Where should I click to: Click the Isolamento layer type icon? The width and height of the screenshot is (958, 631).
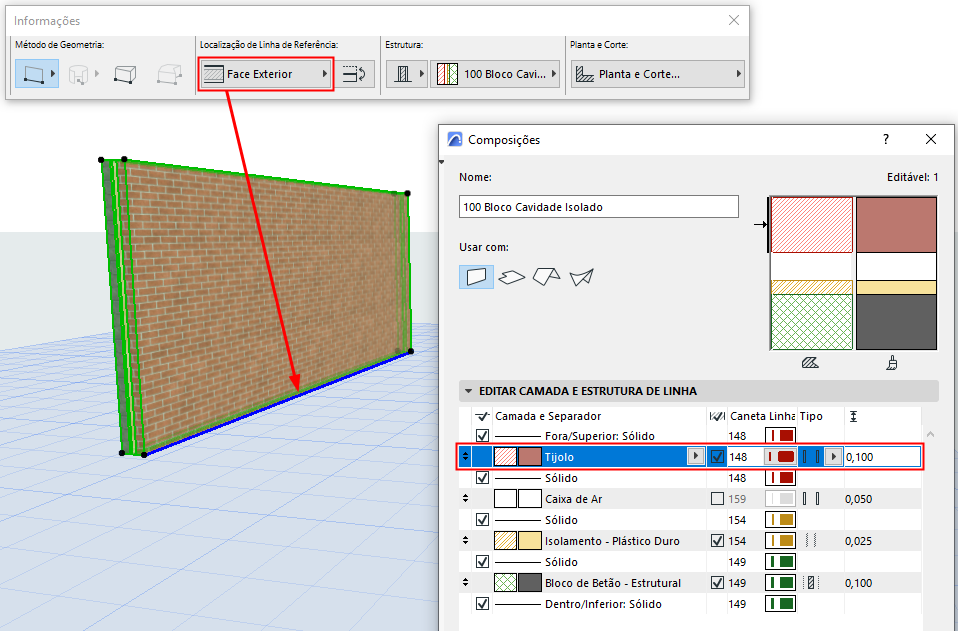[x=811, y=541]
